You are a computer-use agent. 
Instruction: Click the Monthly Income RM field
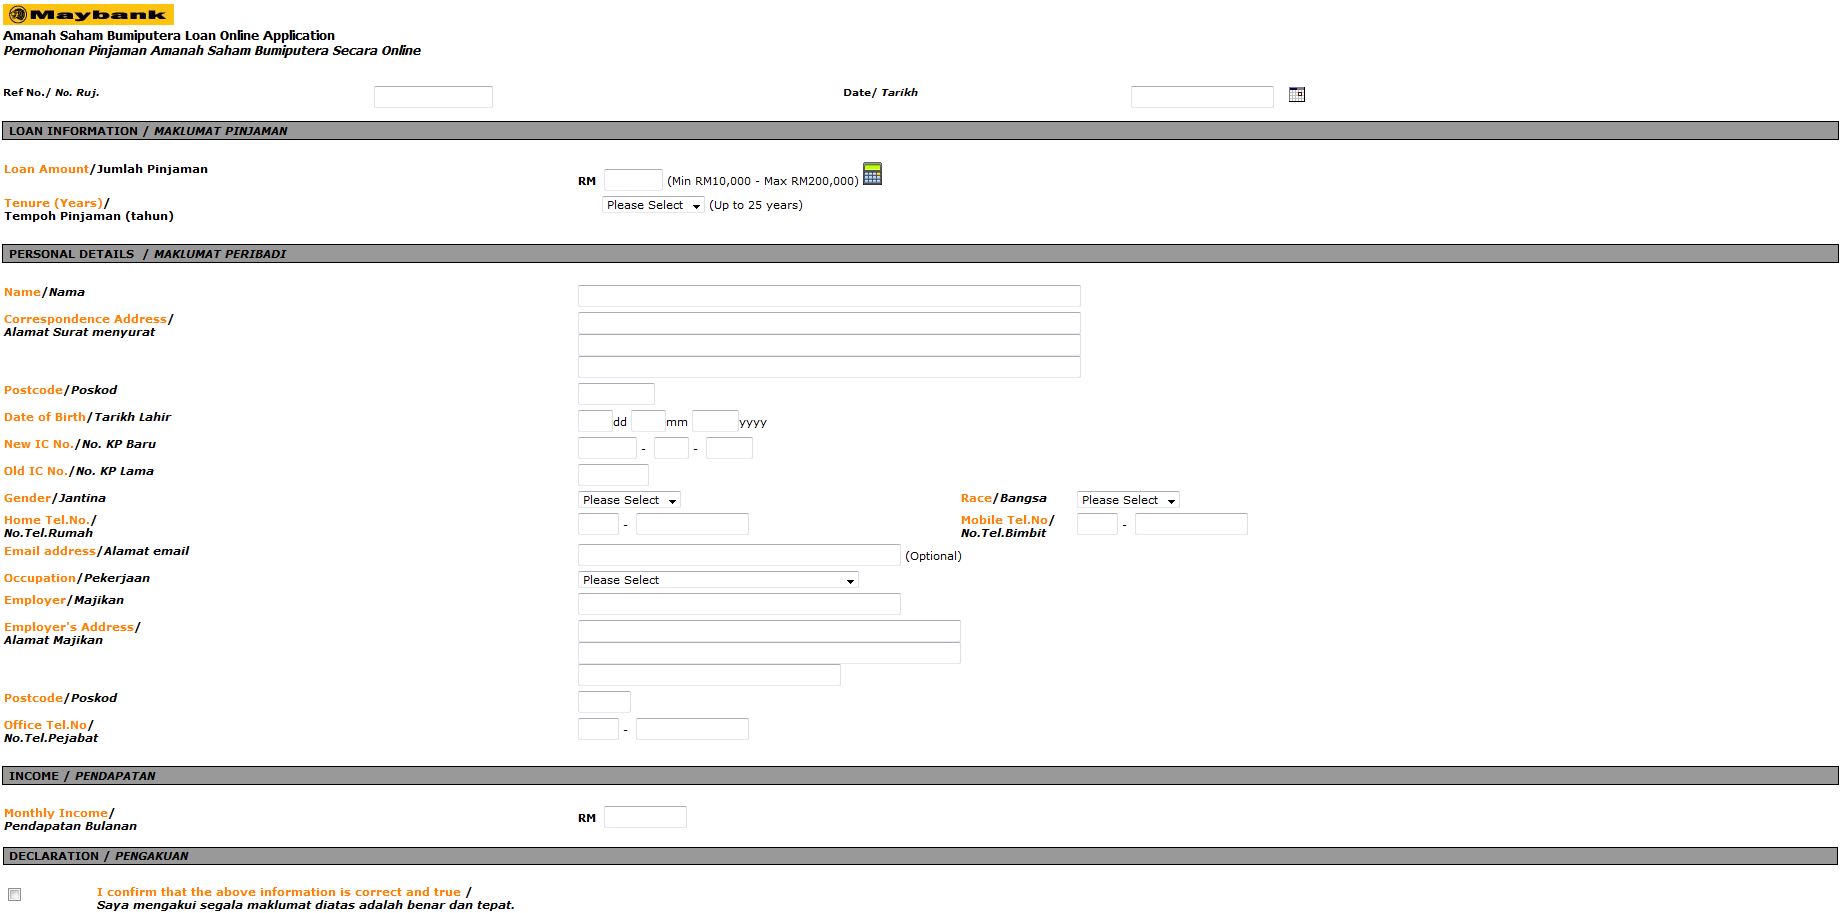click(x=645, y=817)
